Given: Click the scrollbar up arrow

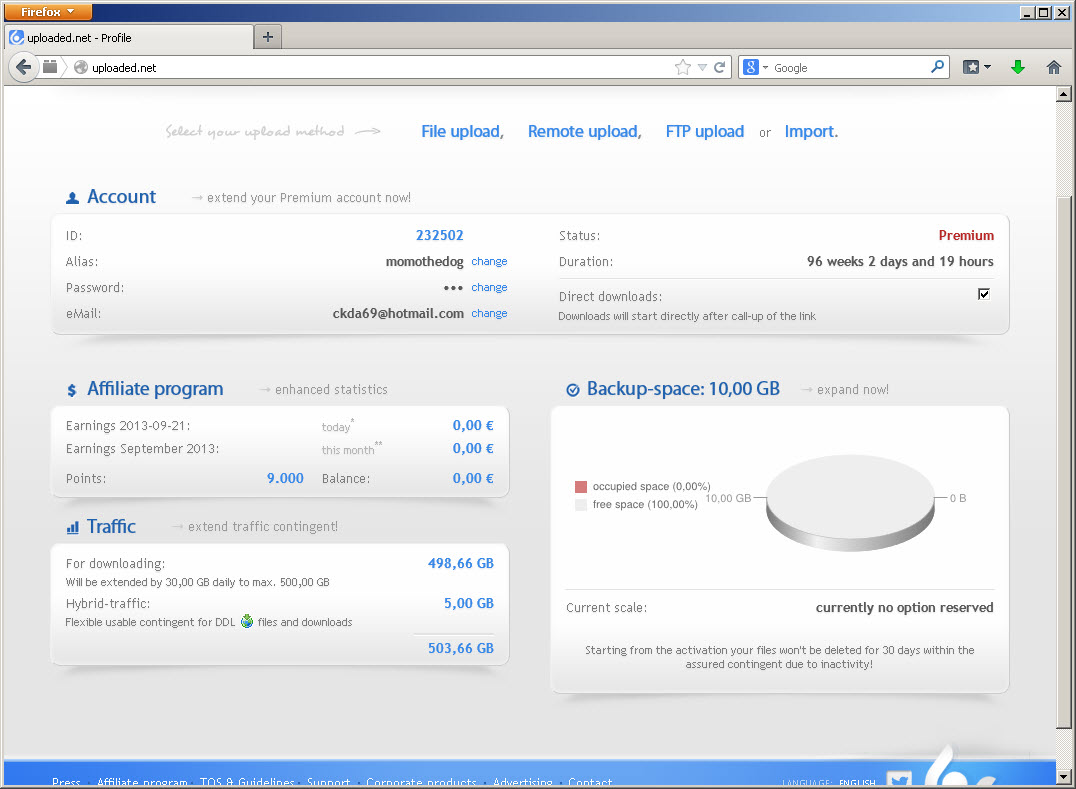Looking at the screenshot, I should pyautogui.click(x=1064, y=94).
